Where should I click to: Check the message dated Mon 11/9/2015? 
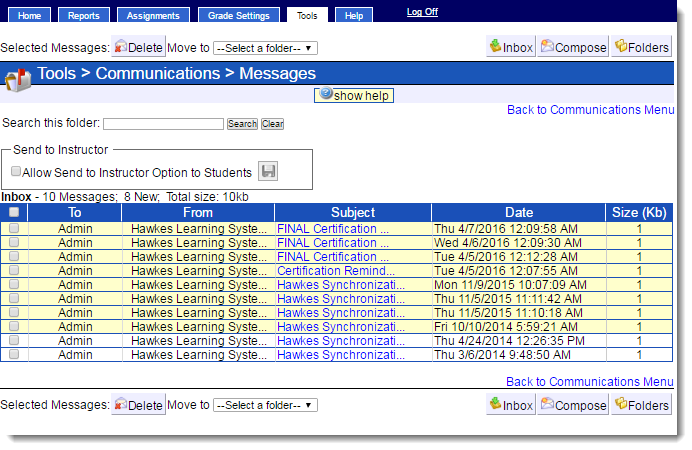[14, 284]
